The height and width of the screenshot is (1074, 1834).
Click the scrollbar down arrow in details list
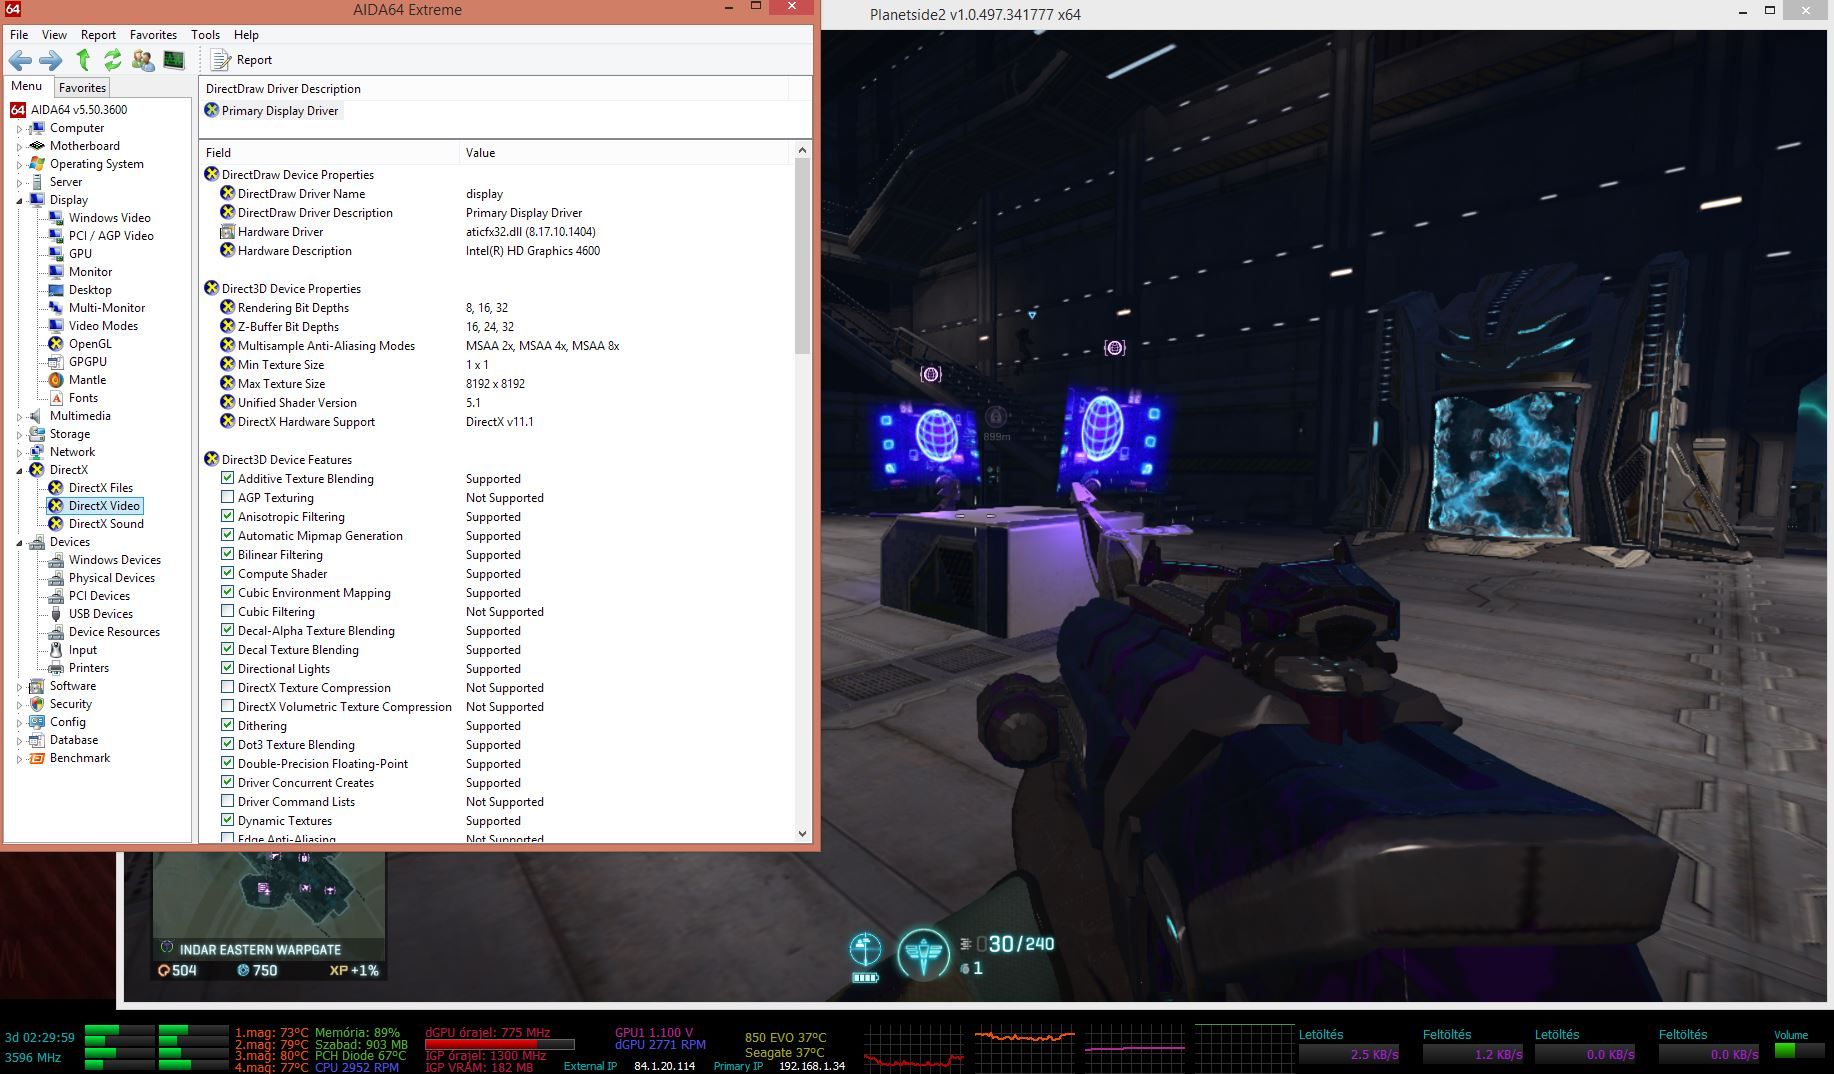[x=802, y=833]
